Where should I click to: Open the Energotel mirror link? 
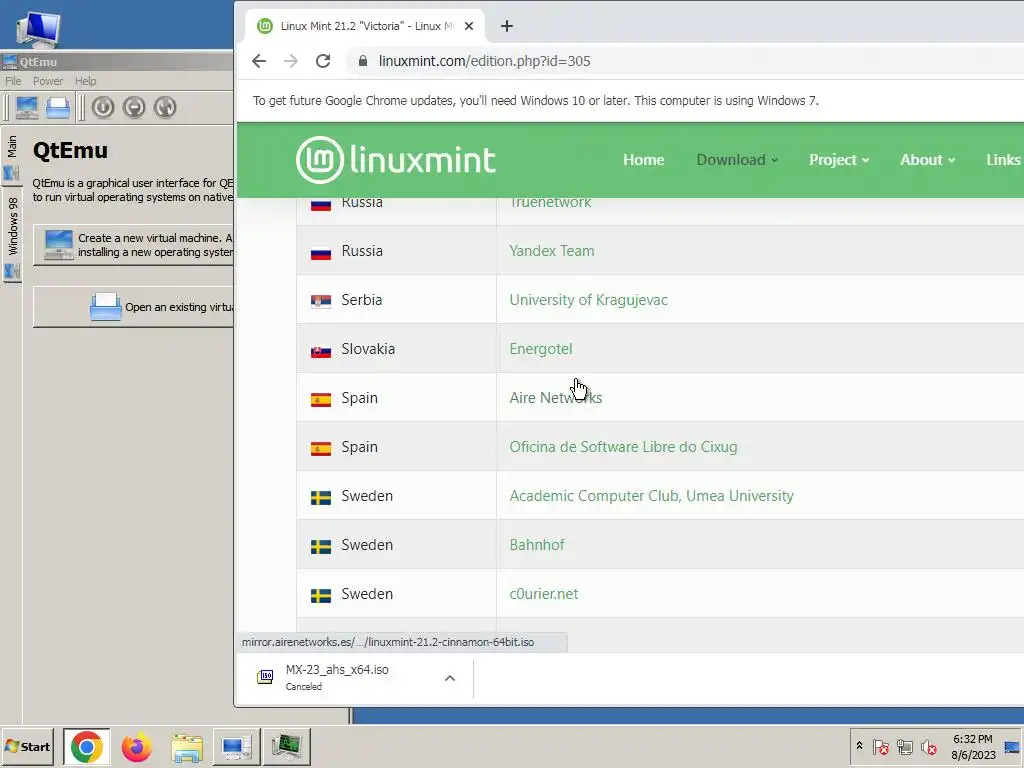tap(541, 349)
